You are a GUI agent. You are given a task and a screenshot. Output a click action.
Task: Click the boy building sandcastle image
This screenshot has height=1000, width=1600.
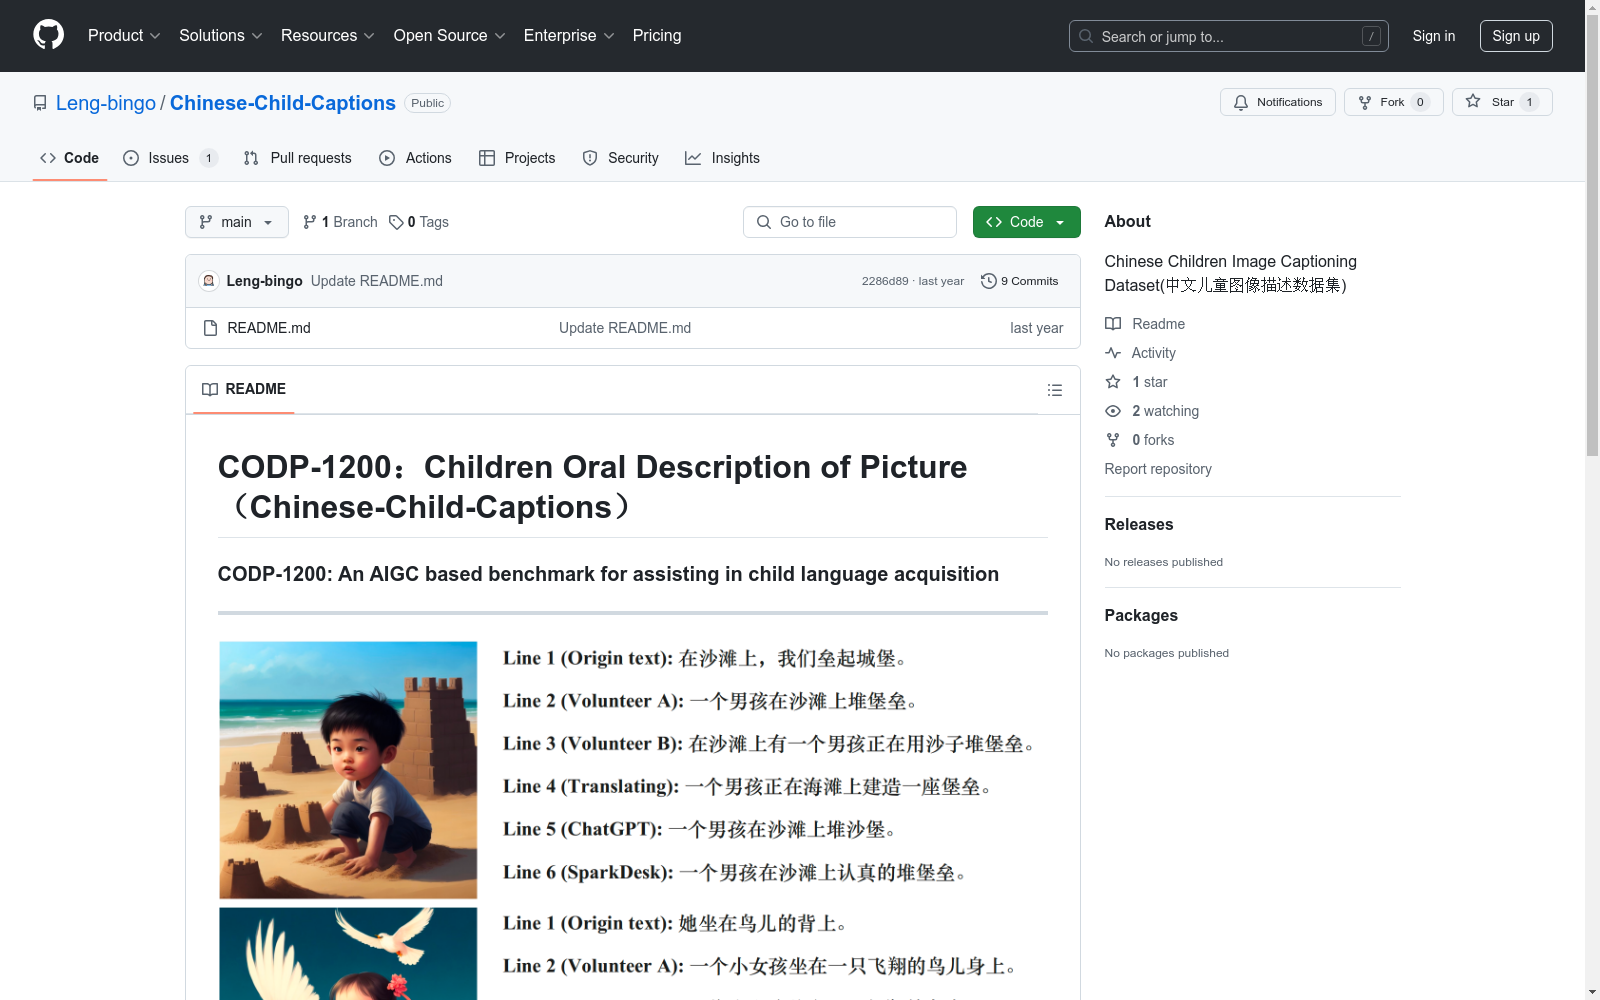(x=348, y=770)
